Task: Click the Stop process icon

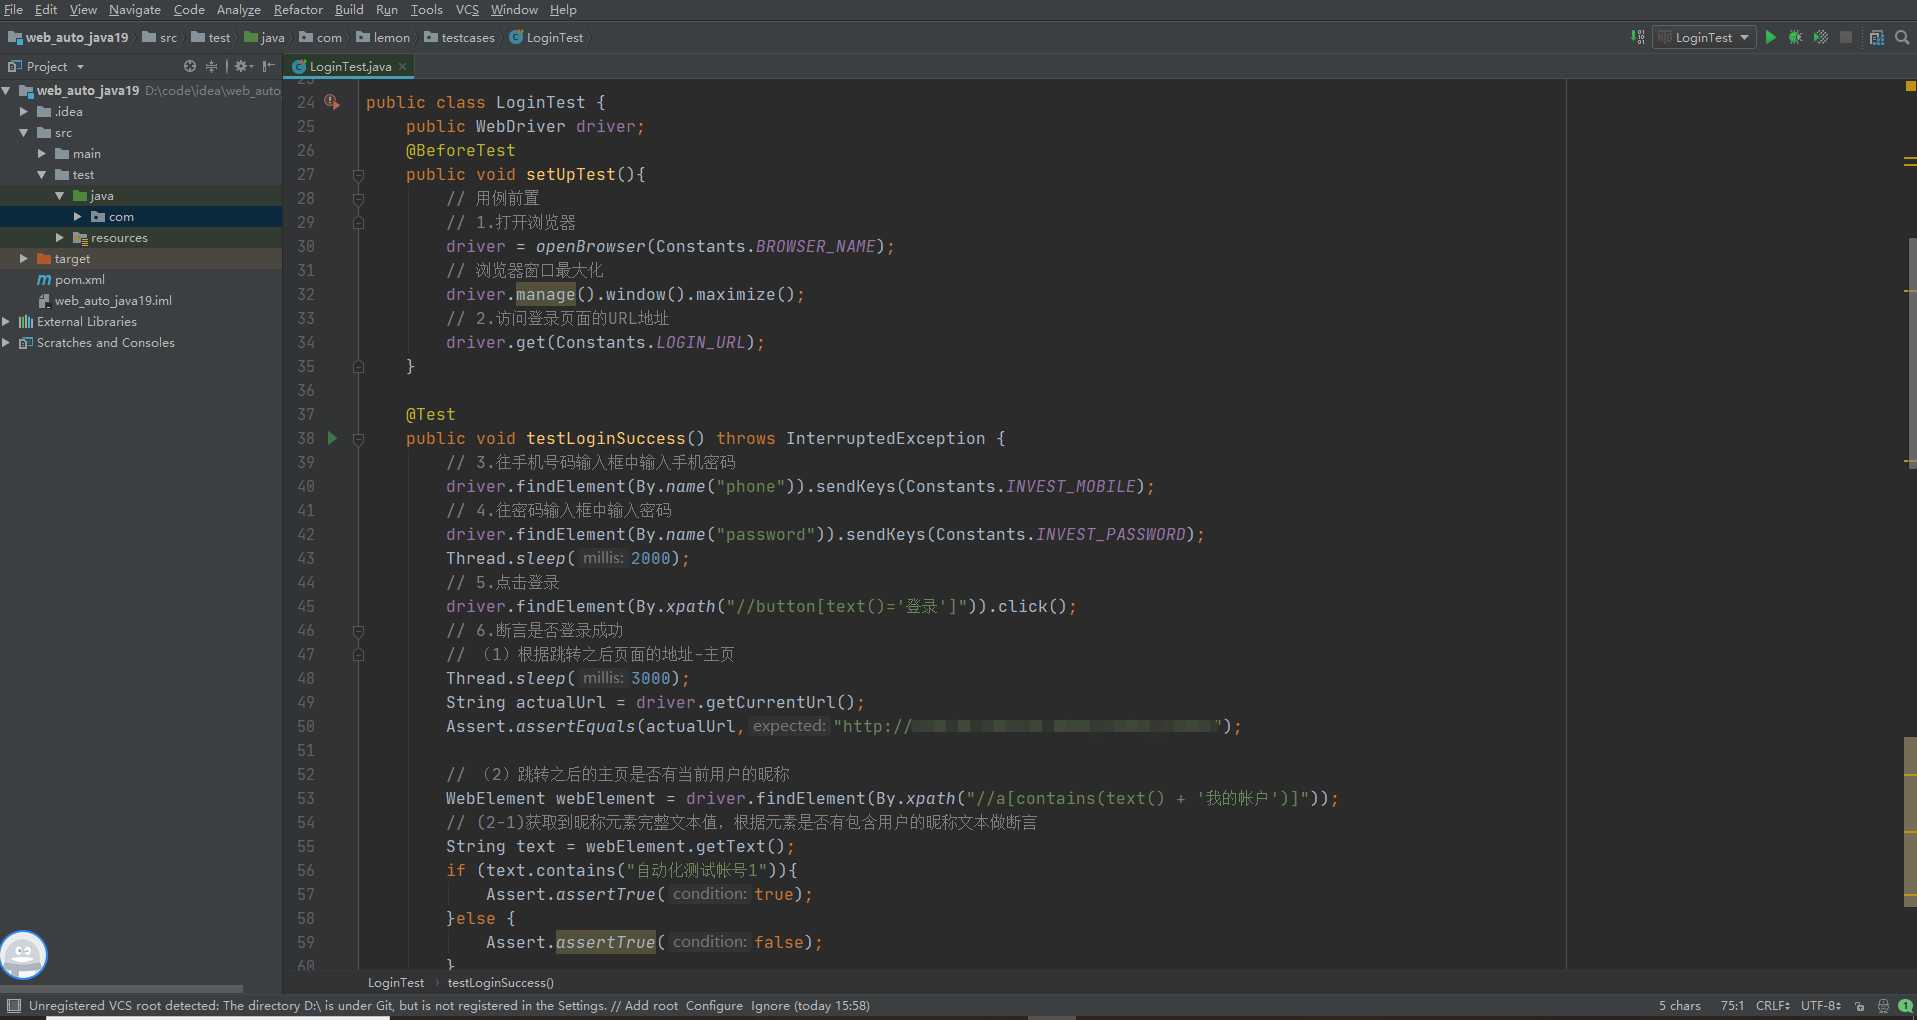Action: click(1846, 37)
